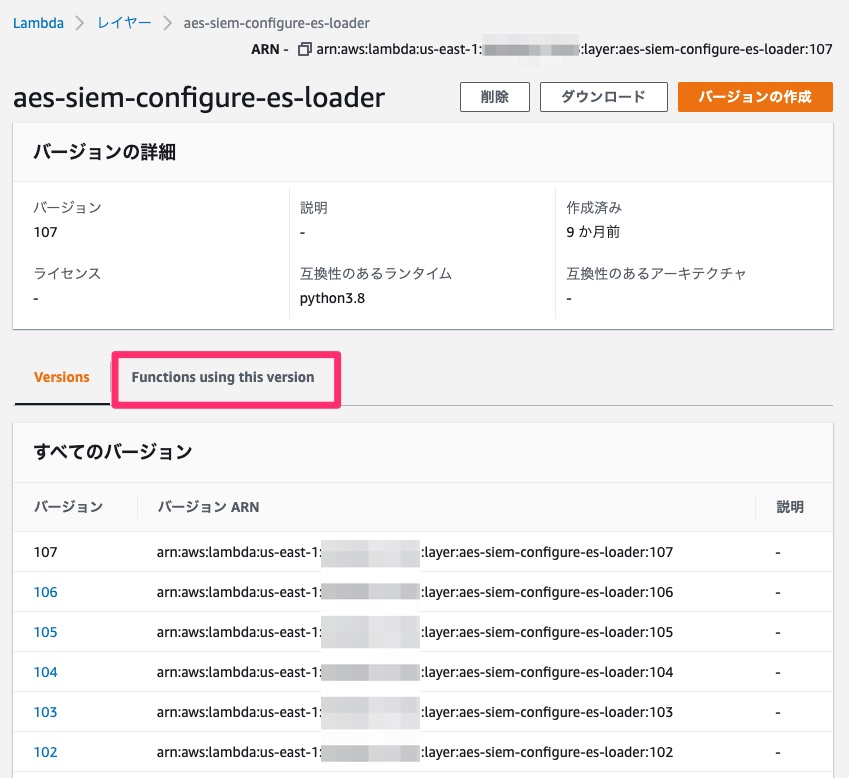Open version 104 link

point(45,672)
